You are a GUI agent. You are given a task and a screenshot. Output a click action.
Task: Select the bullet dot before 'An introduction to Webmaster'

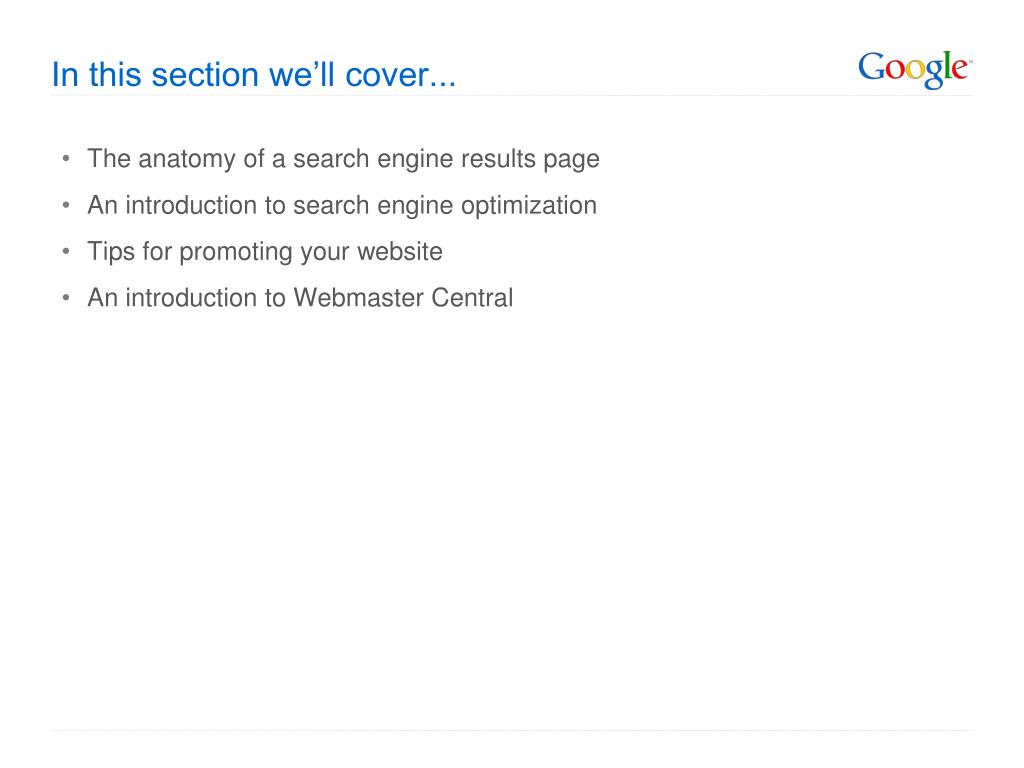point(66,297)
